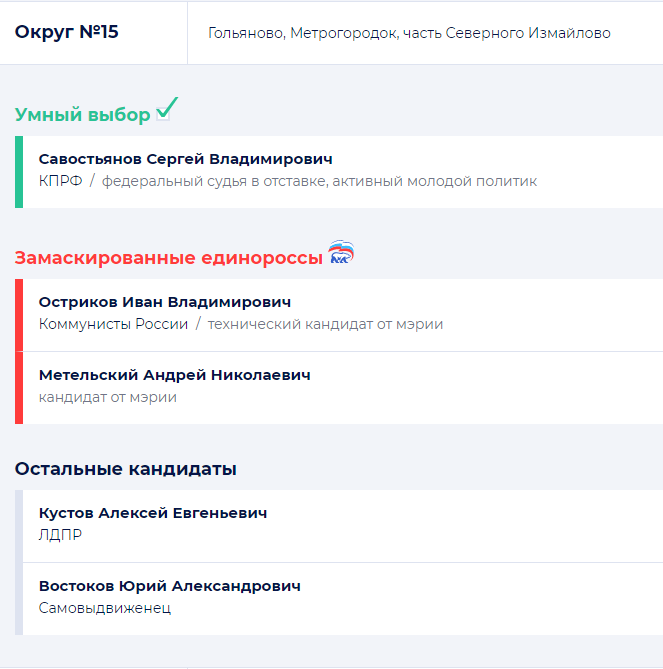Click the Умный выбор section title
Image resolution: width=663 pixels, height=669 pixels.
pyautogui.click(x=82, y=114)
